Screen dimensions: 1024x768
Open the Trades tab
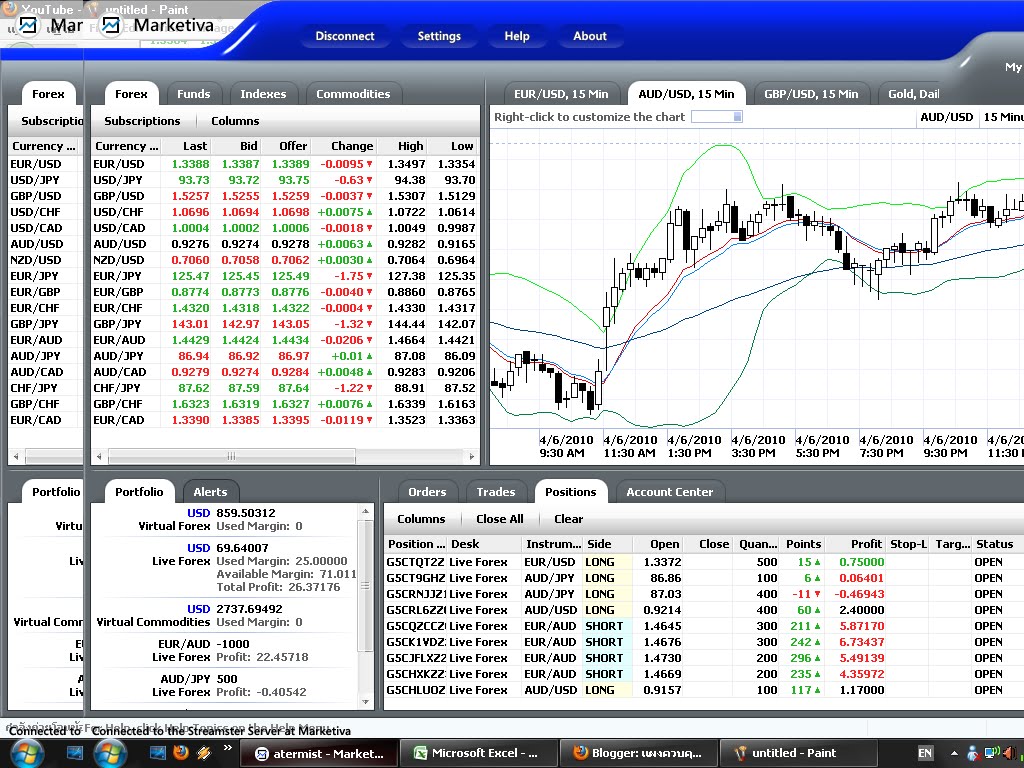496,492
